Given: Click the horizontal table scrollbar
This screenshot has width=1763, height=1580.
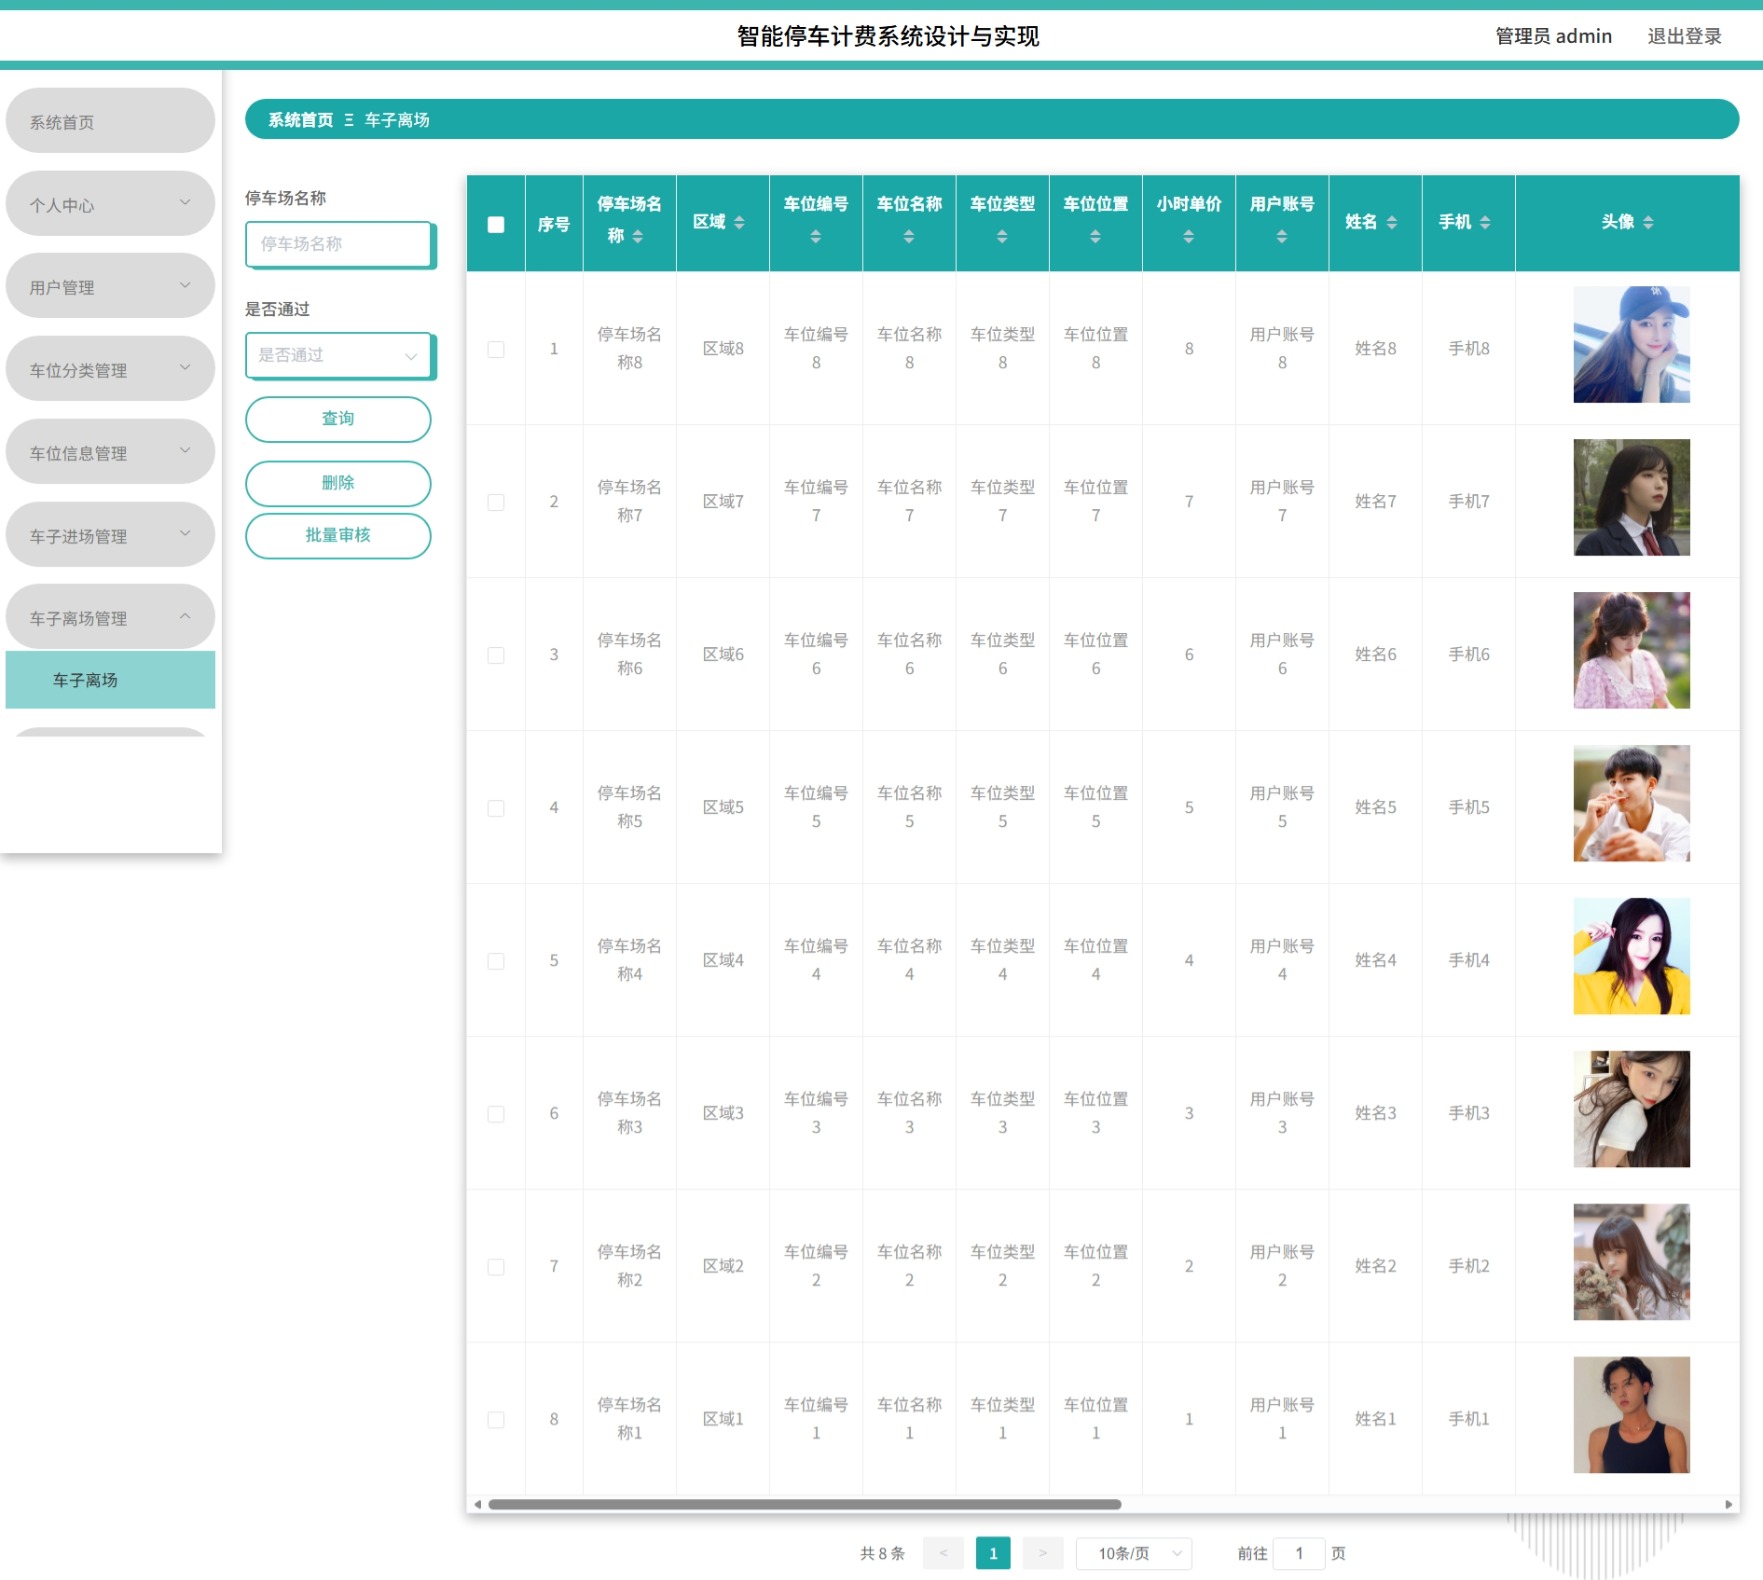Looking at the screenshot, I should click(x=804, y=1504).
